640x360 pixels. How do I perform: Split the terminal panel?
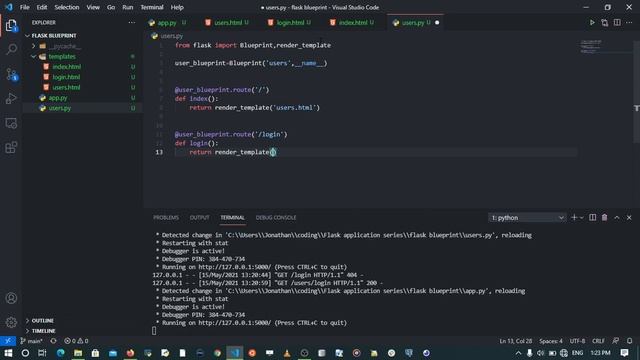pos(593,218)
